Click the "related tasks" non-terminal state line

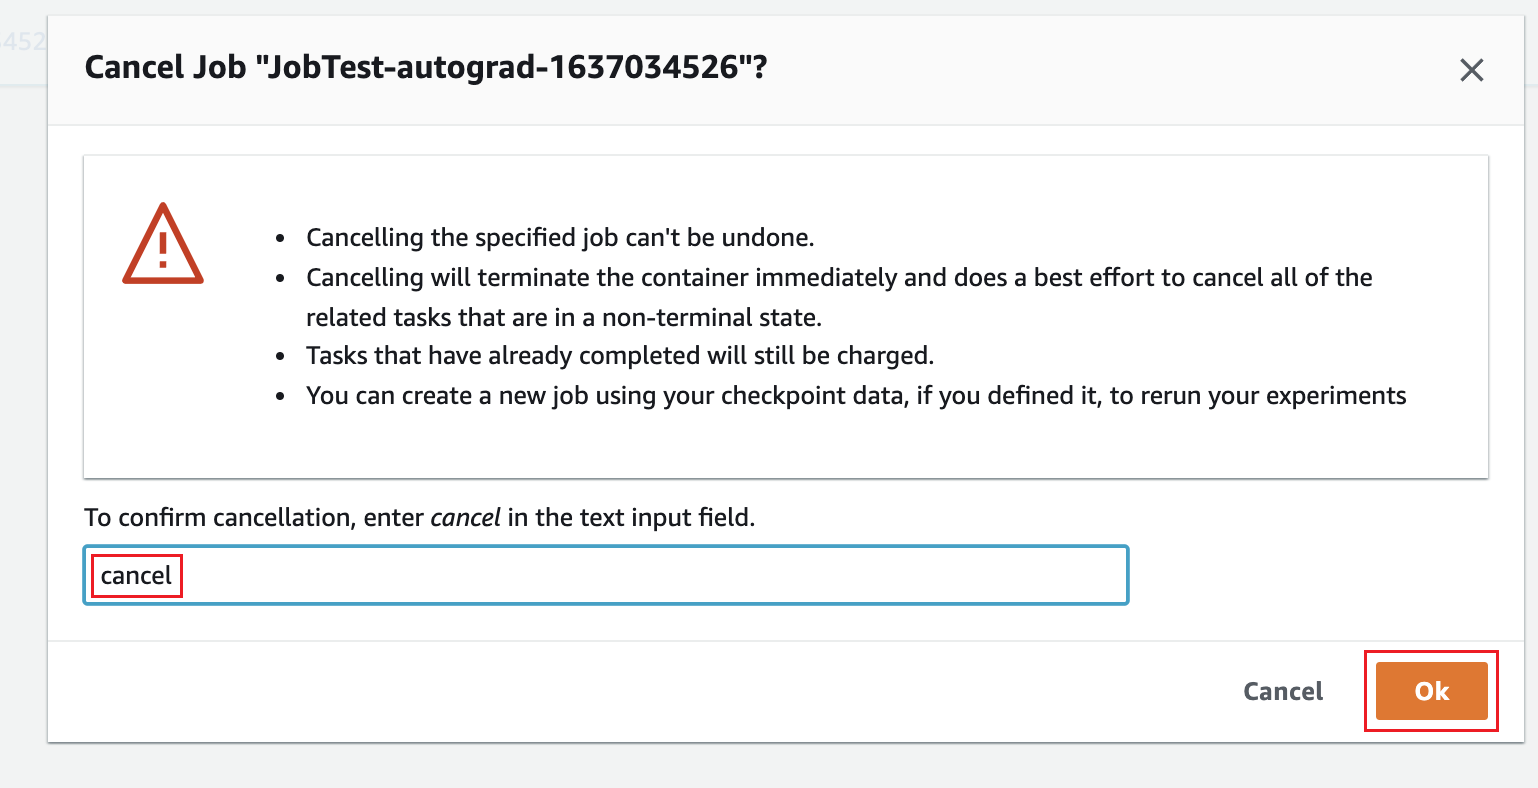click(563, 317)
